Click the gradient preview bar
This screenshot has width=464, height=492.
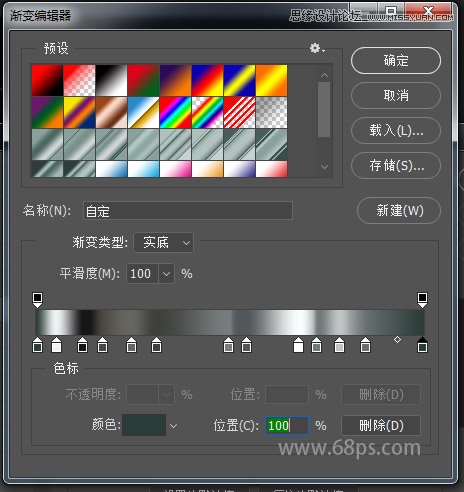[230, 322]
